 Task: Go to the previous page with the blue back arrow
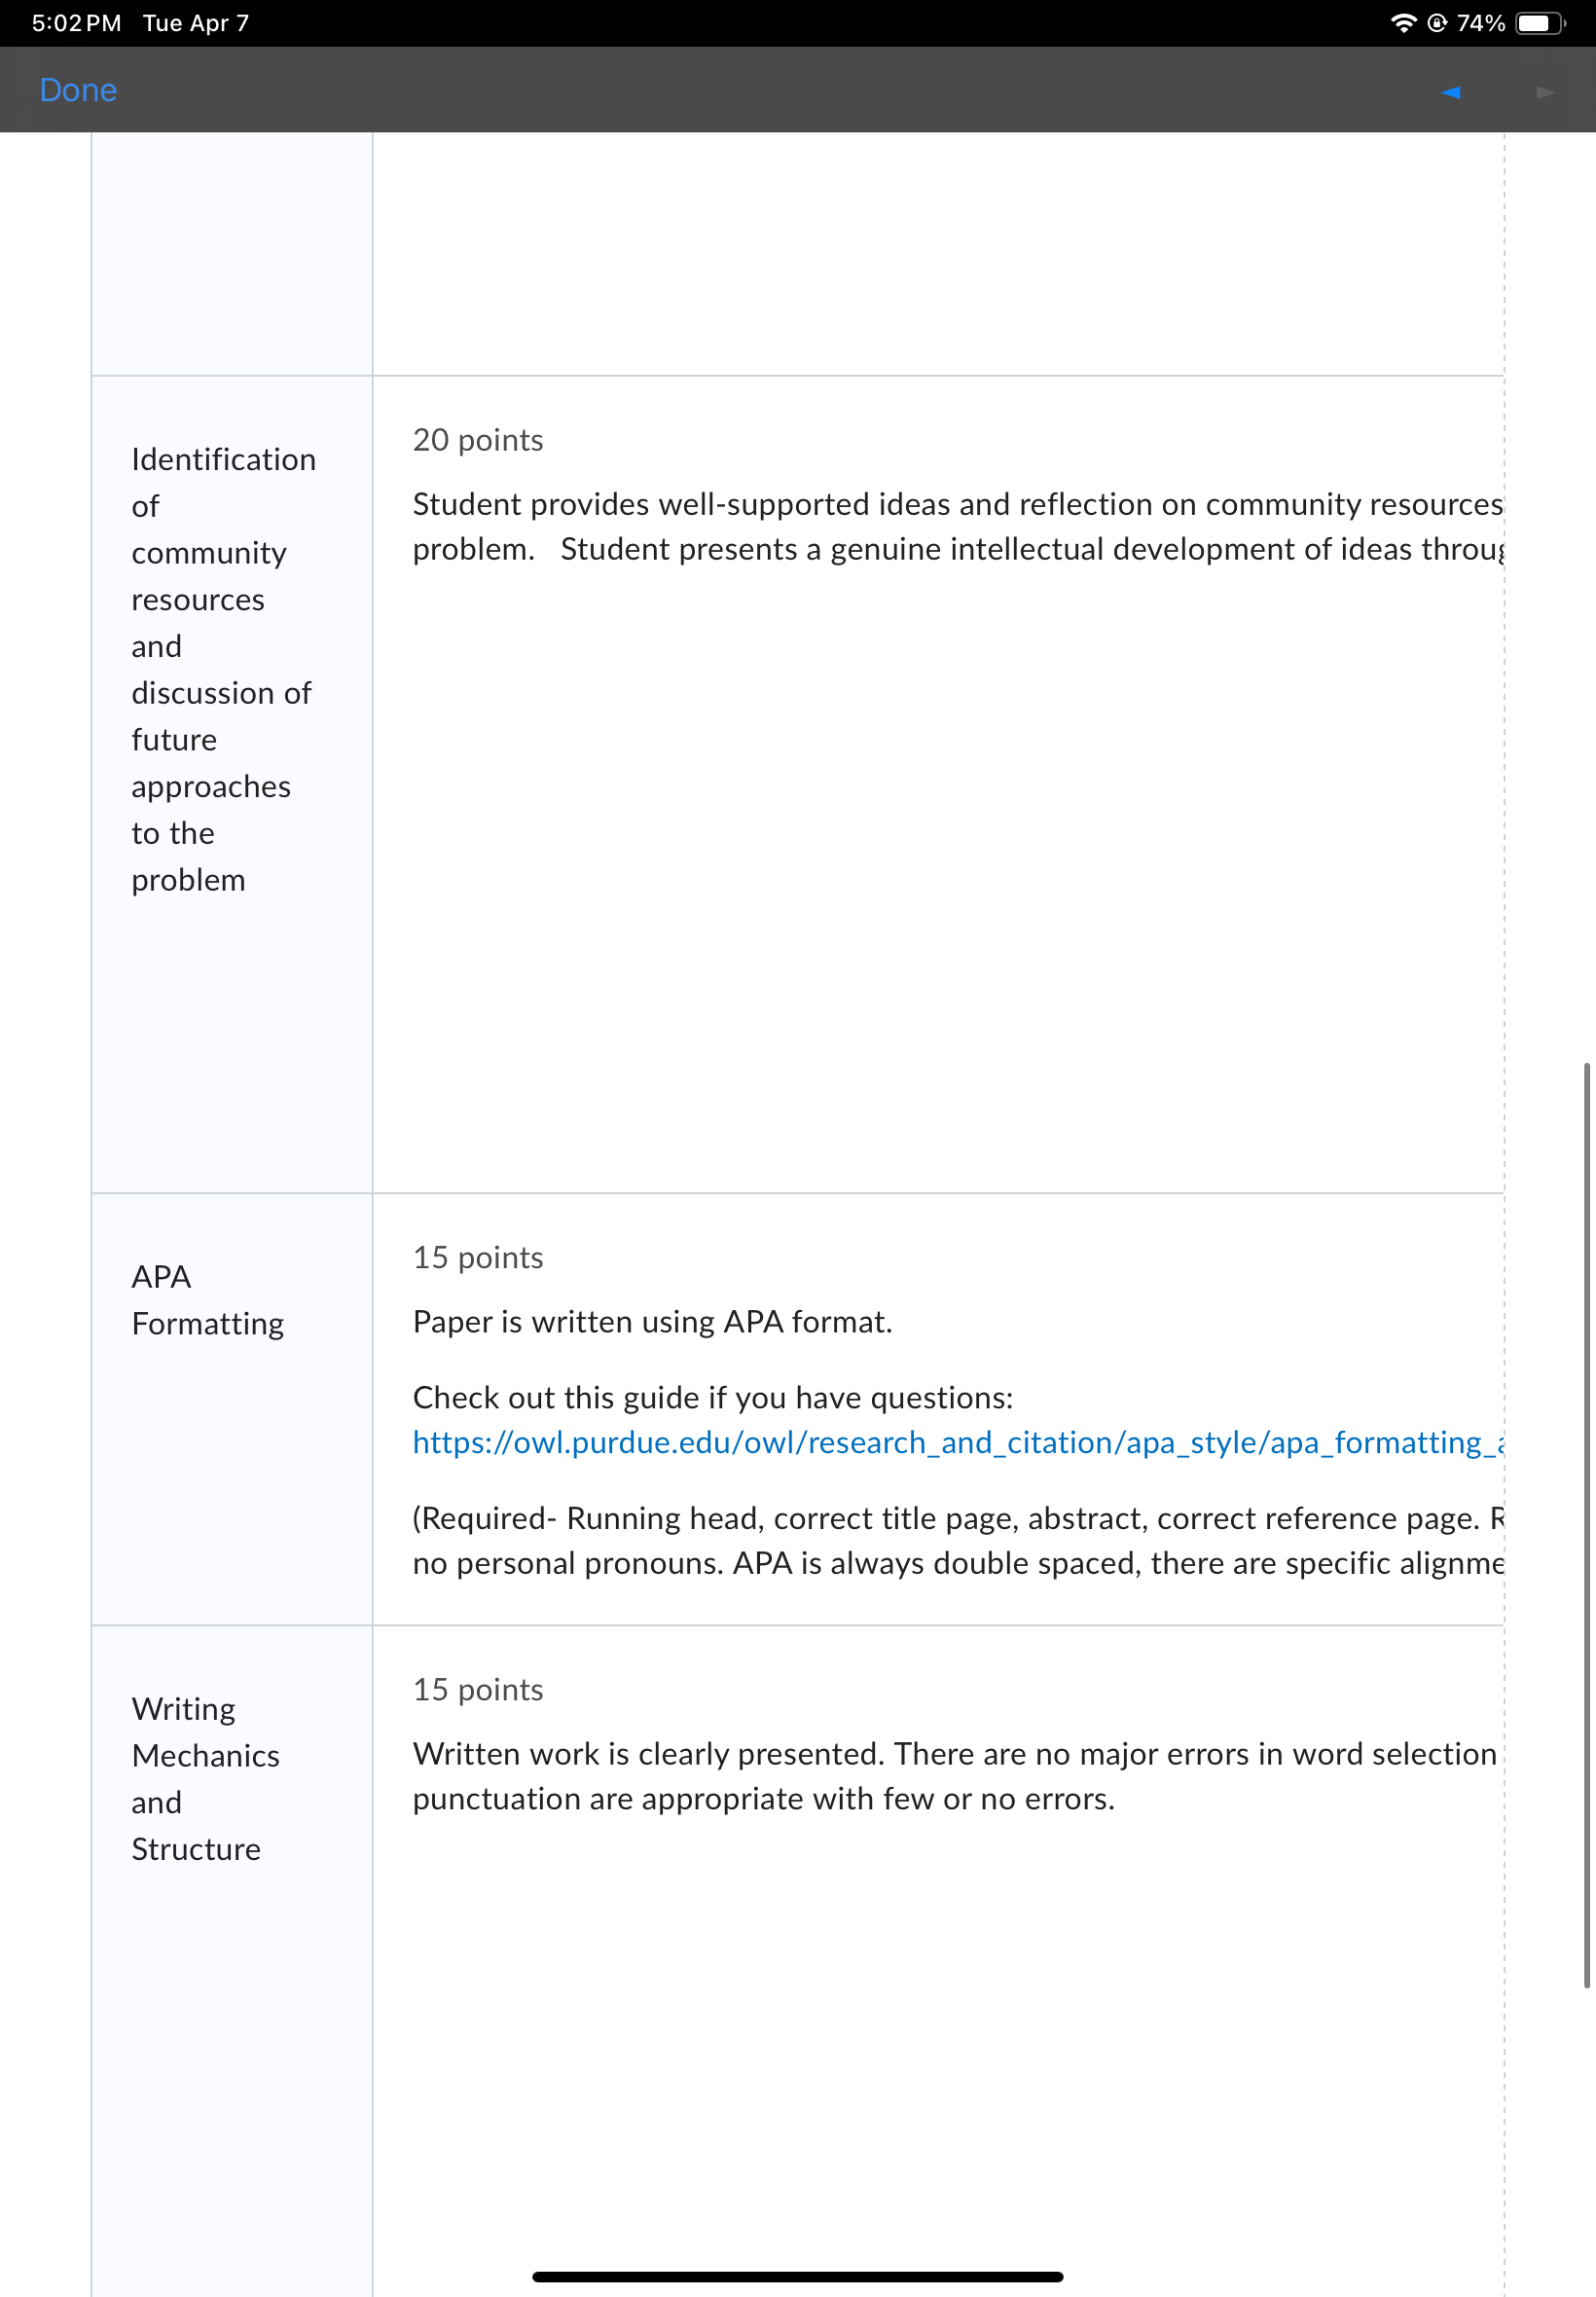[1451, 92]
